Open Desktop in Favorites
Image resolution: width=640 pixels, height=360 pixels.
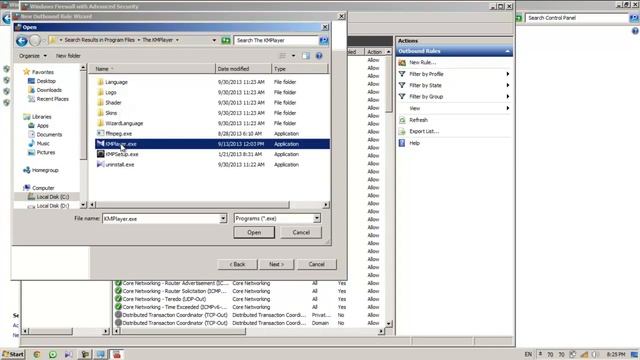(x=46, y=81)
